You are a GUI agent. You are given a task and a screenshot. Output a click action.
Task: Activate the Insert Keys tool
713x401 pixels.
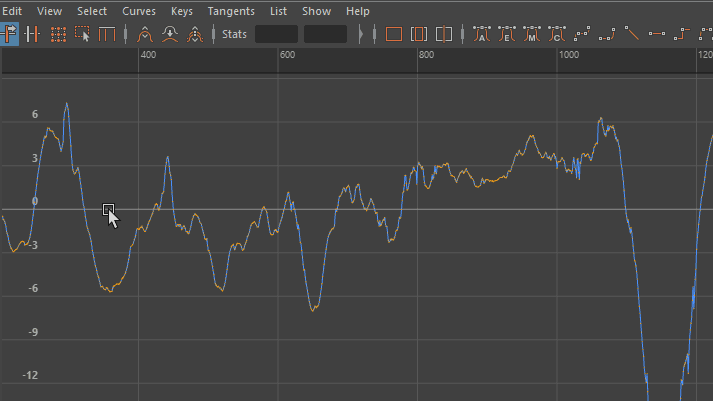(x=33, y=34)
